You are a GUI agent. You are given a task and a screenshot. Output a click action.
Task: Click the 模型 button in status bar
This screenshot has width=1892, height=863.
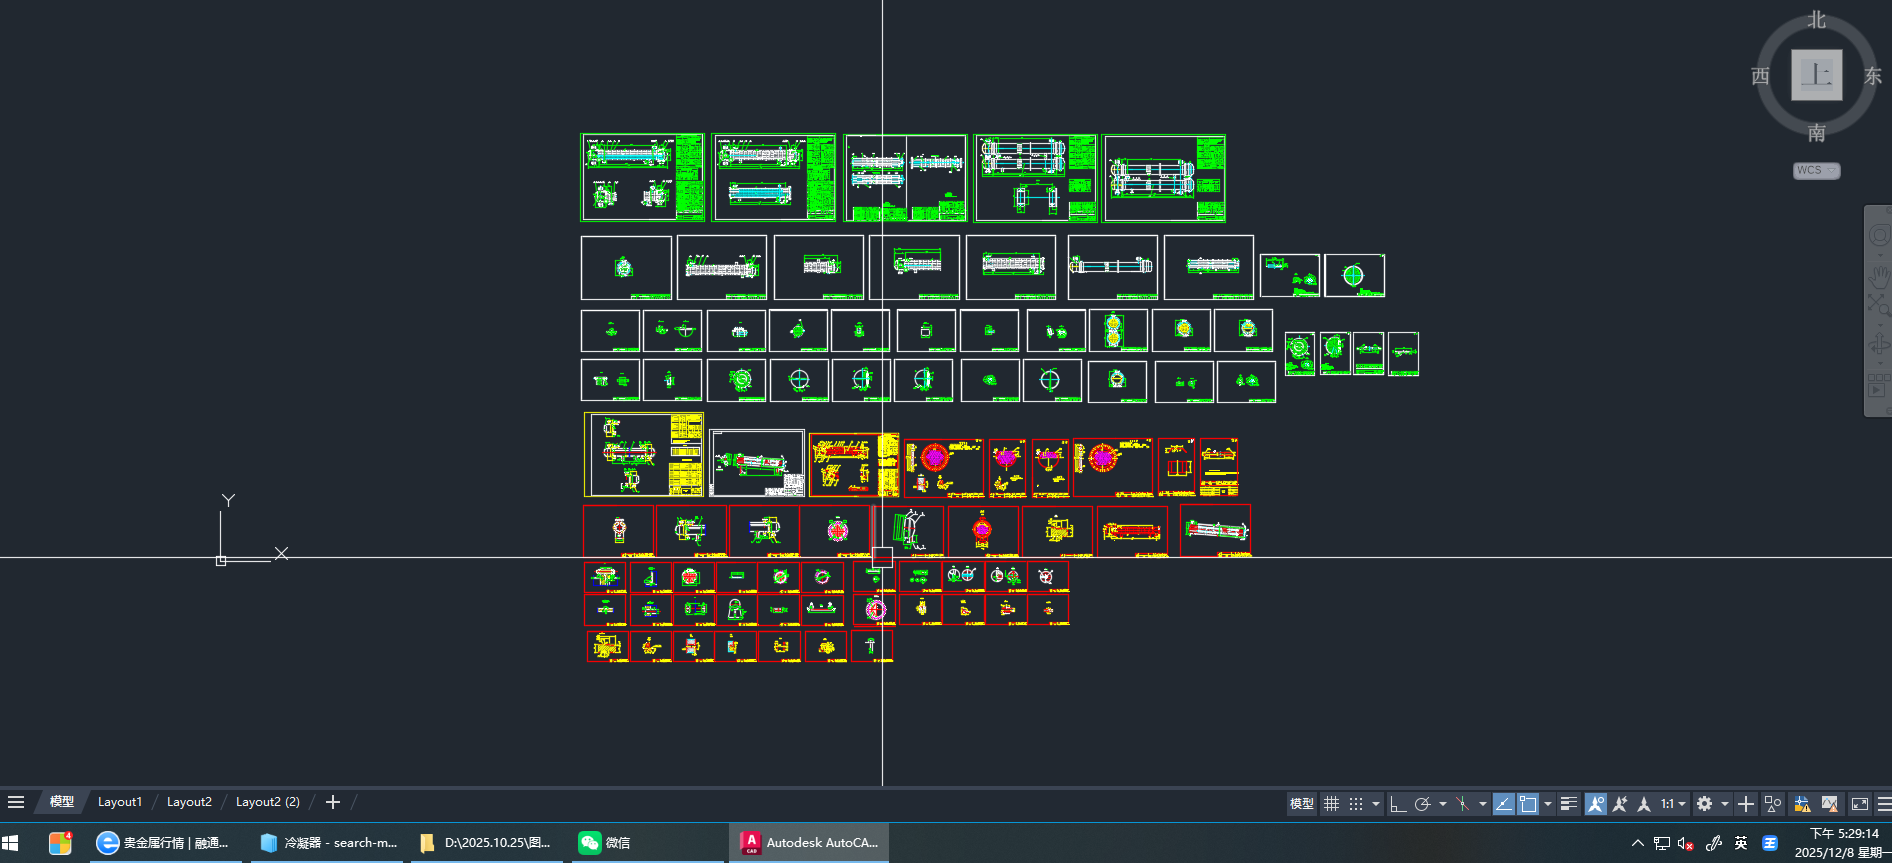(1302, 804)
